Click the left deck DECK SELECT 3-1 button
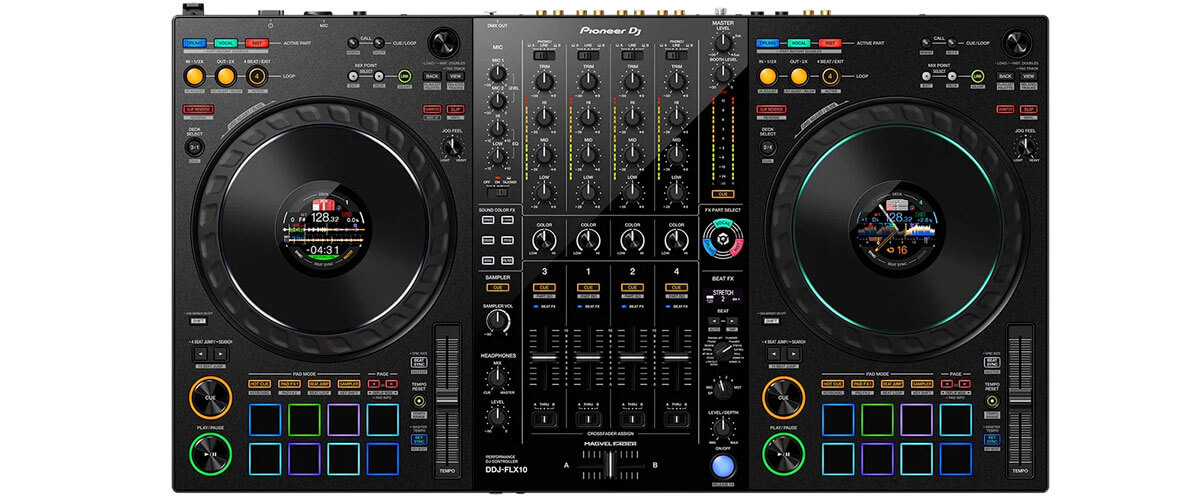This screenshot has width=1200, height=500. click(194, 148)
